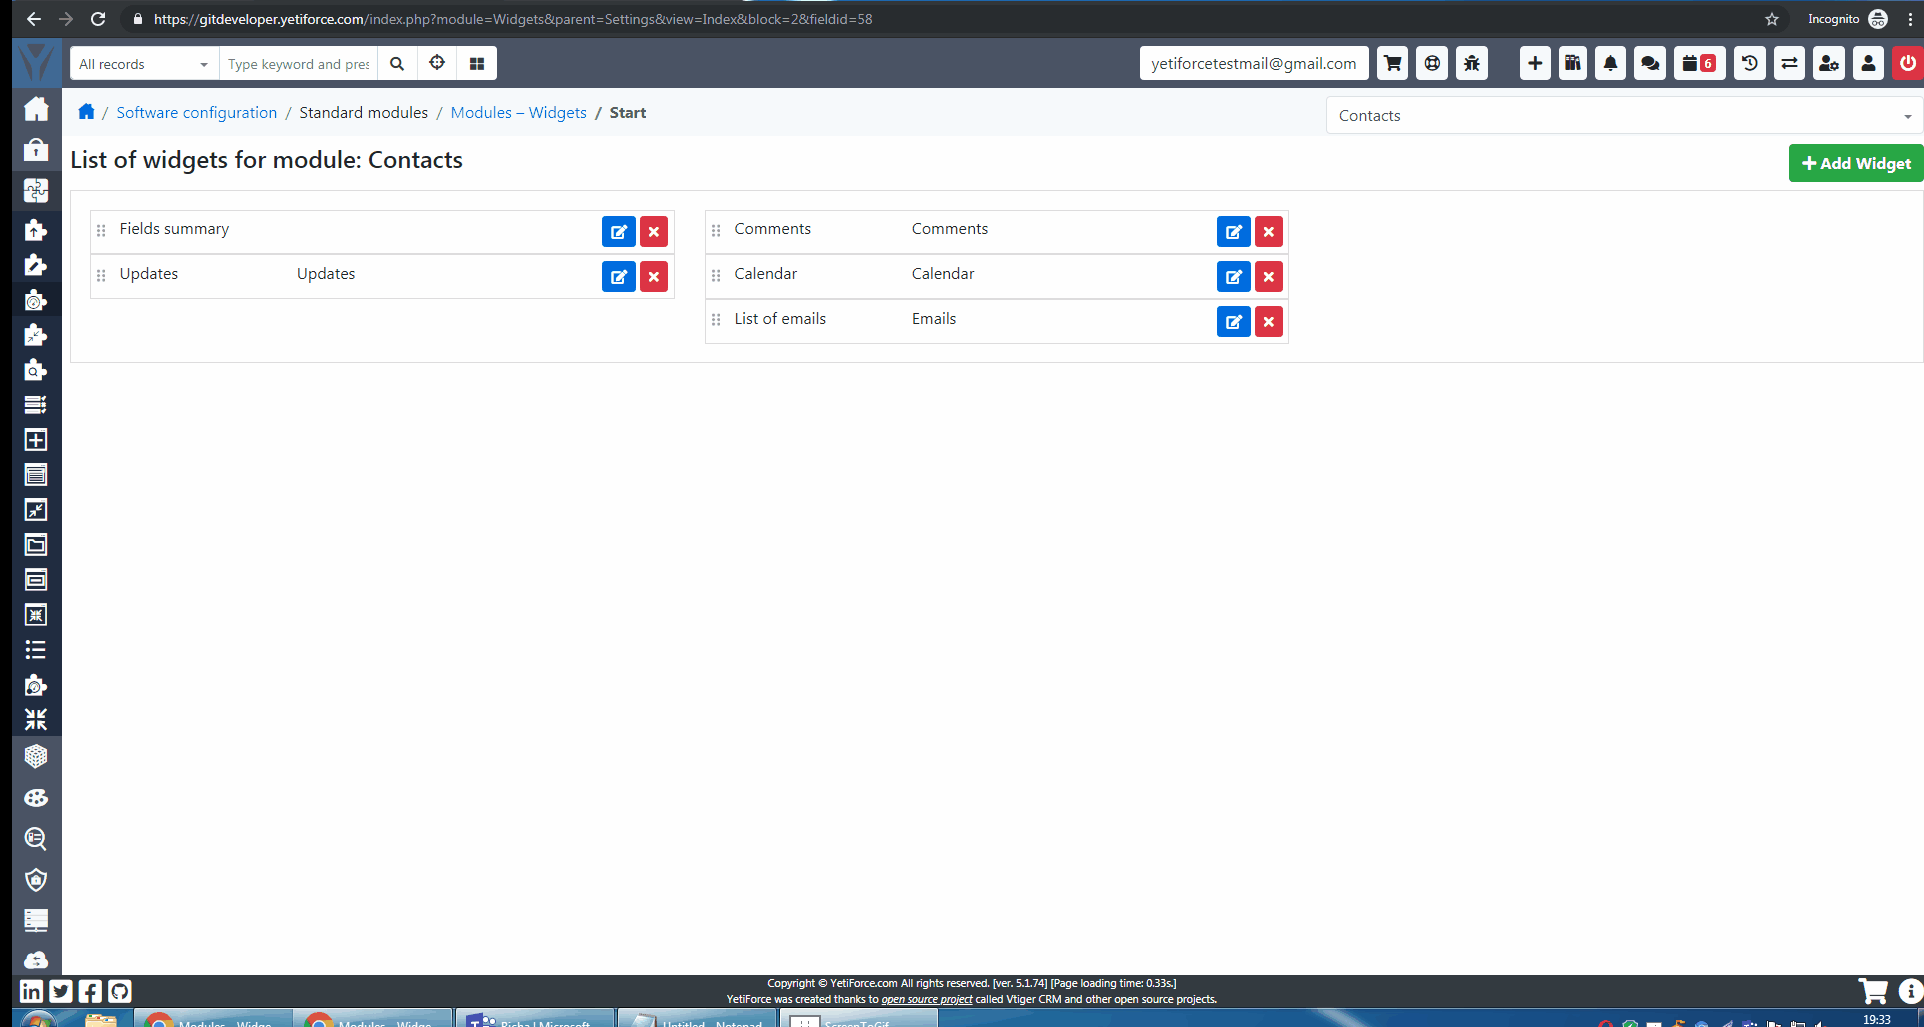The height and width of the screenshot is (1027, 1924).
Task: Delete the Comments widget
Action: 1269,232
